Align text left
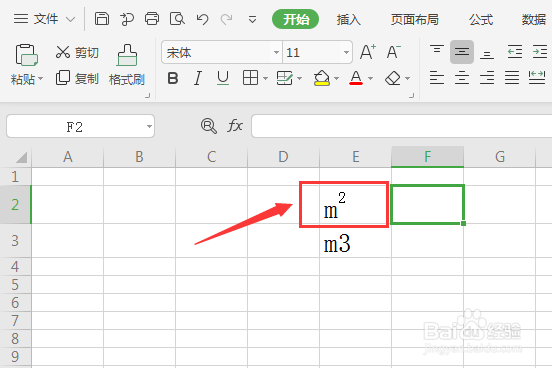This screenshot has width=552, height=368. 437,78
